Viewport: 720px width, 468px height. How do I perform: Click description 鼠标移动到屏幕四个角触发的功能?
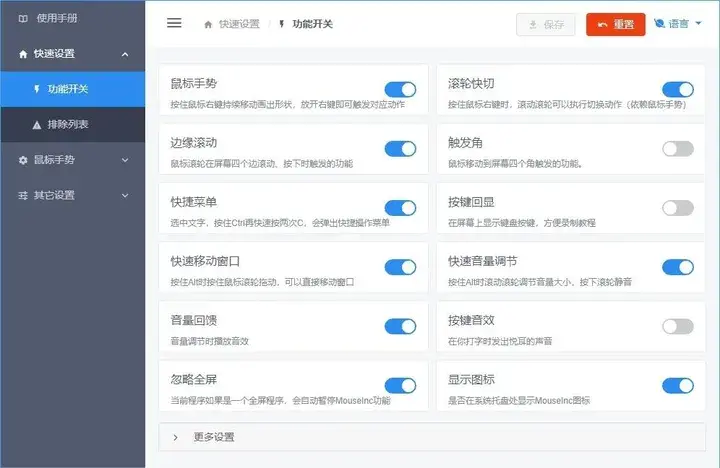515,164
